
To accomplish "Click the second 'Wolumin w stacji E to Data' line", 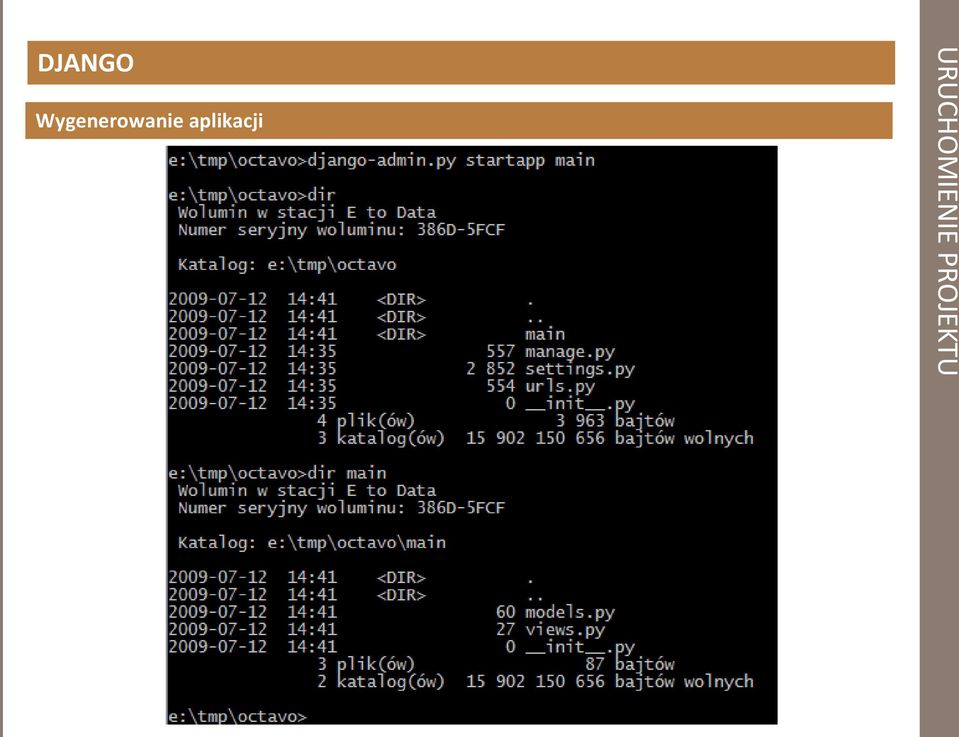I will coord(307,491).
